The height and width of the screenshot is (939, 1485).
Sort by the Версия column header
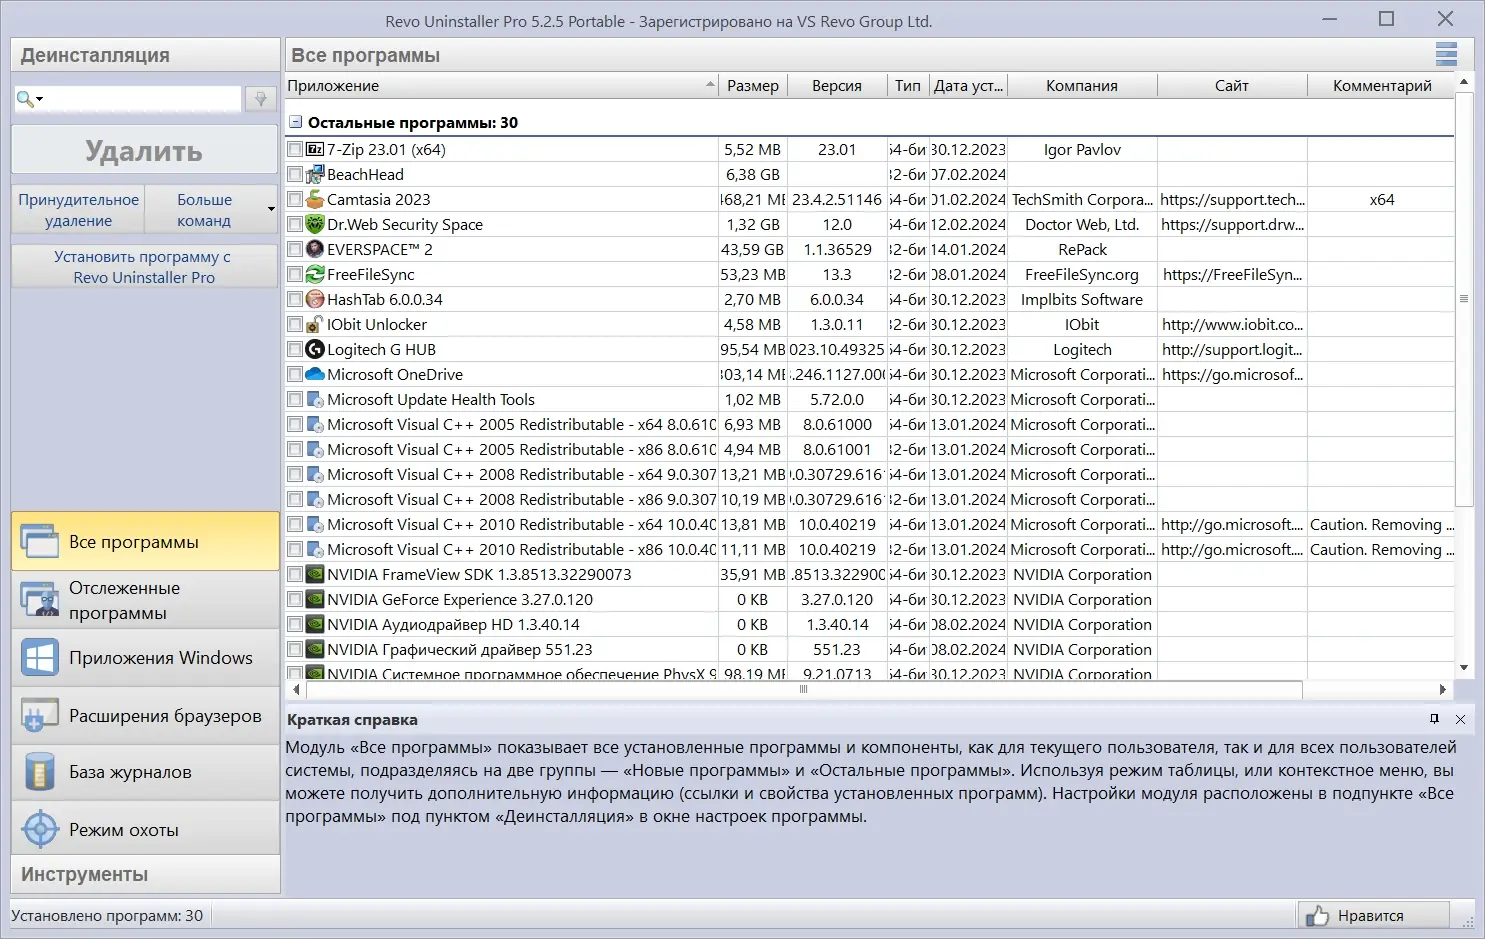click(x=837, y=85)
